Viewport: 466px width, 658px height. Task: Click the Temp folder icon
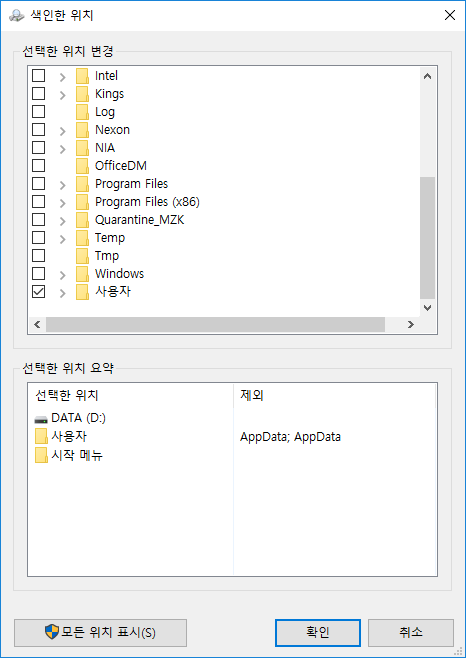point(82,238)
